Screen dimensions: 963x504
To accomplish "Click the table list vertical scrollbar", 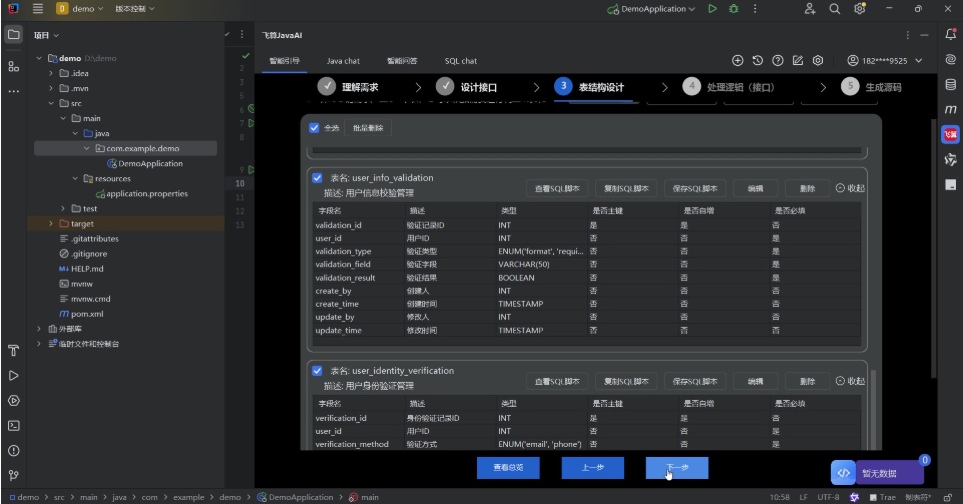I will coord(874,410).
